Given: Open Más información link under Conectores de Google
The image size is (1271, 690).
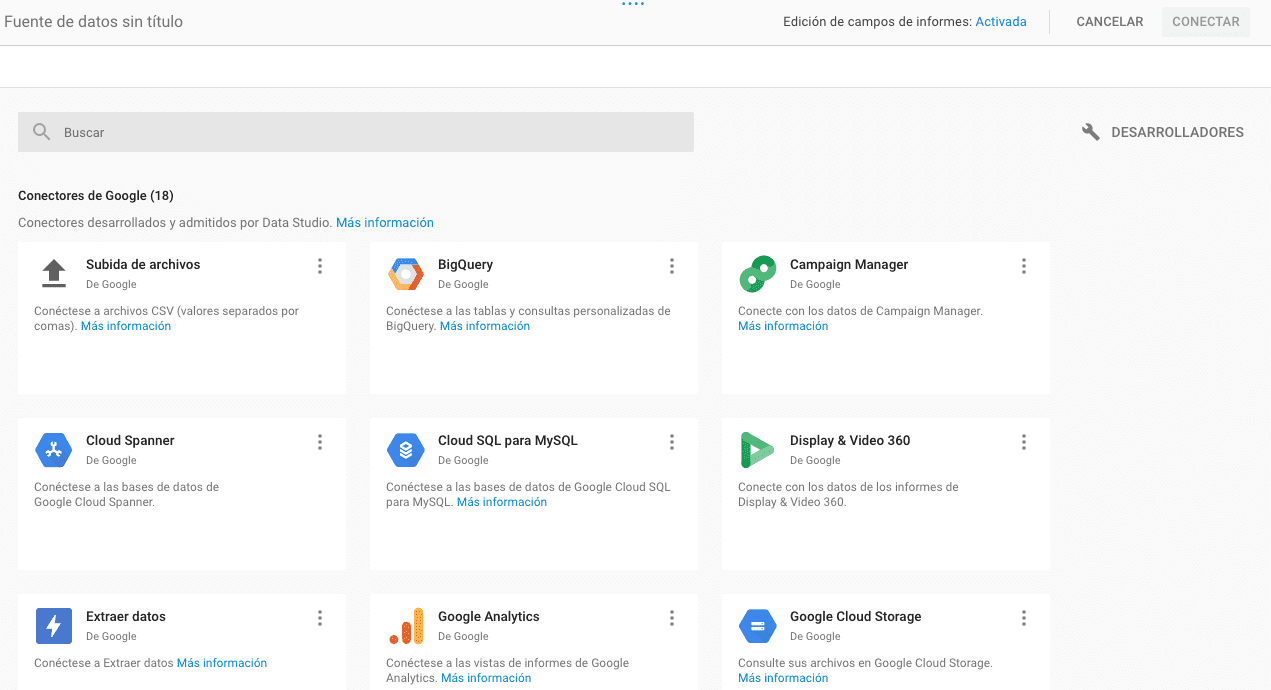Looking at the screenshot, I should click(385, 223).
